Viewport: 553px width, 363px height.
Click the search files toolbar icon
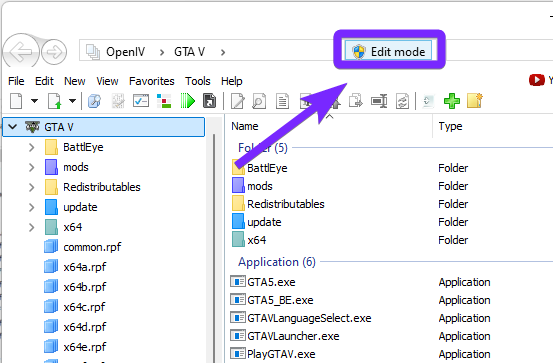[95, 101]
